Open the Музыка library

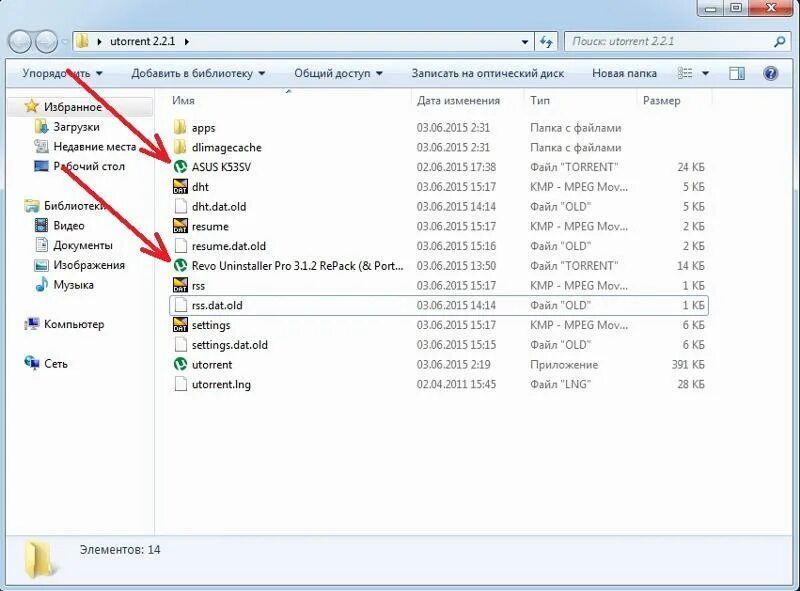(73, 285)
